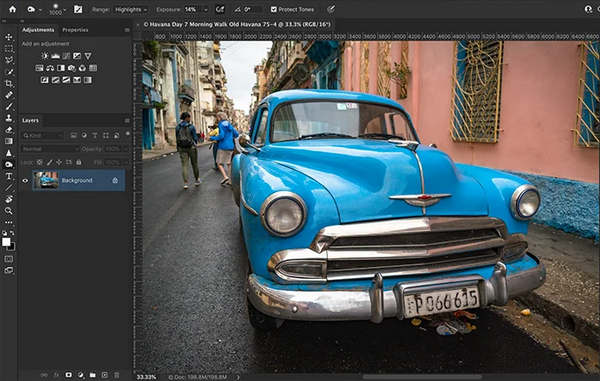Add Curves adjustment
Screen dimensions: 600x381
66,56
